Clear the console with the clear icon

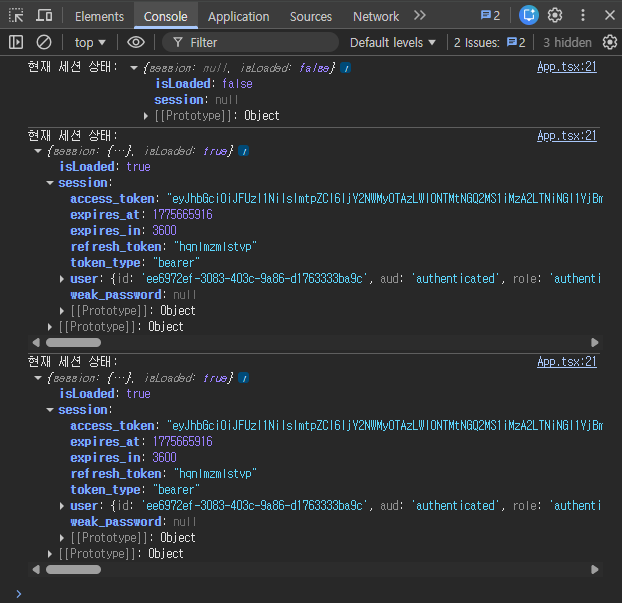tap(44, 42)
